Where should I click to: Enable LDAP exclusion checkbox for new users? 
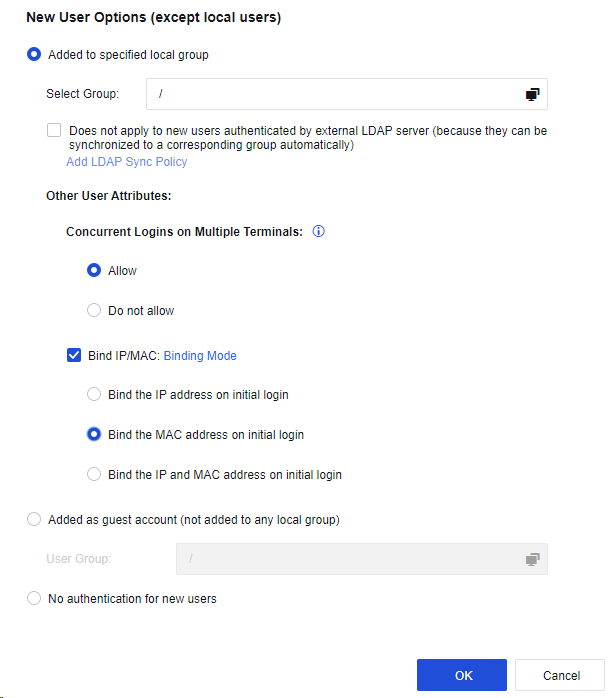(x=54, y=131)
